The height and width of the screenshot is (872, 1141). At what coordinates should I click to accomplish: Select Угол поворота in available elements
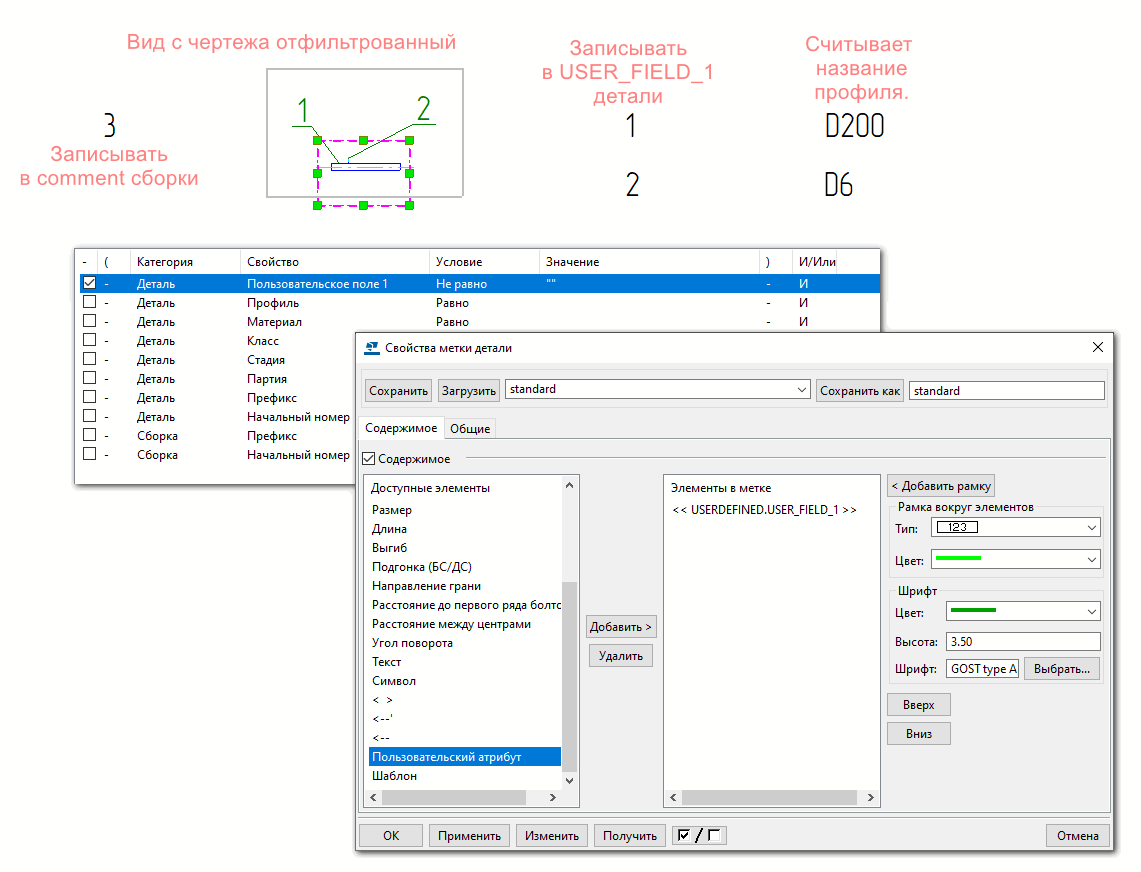[412, 643]
